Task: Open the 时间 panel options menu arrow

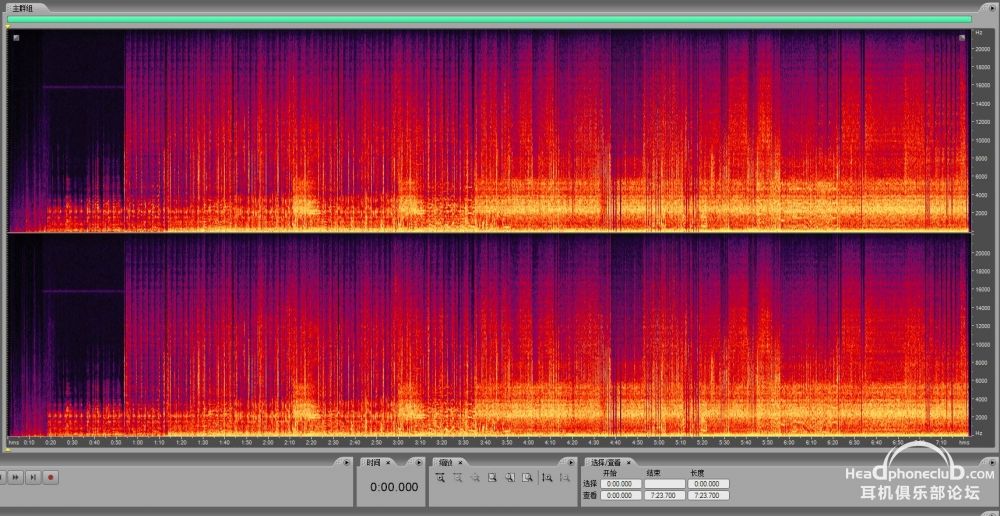Action: pyautogui.click(x=418, y=462)
